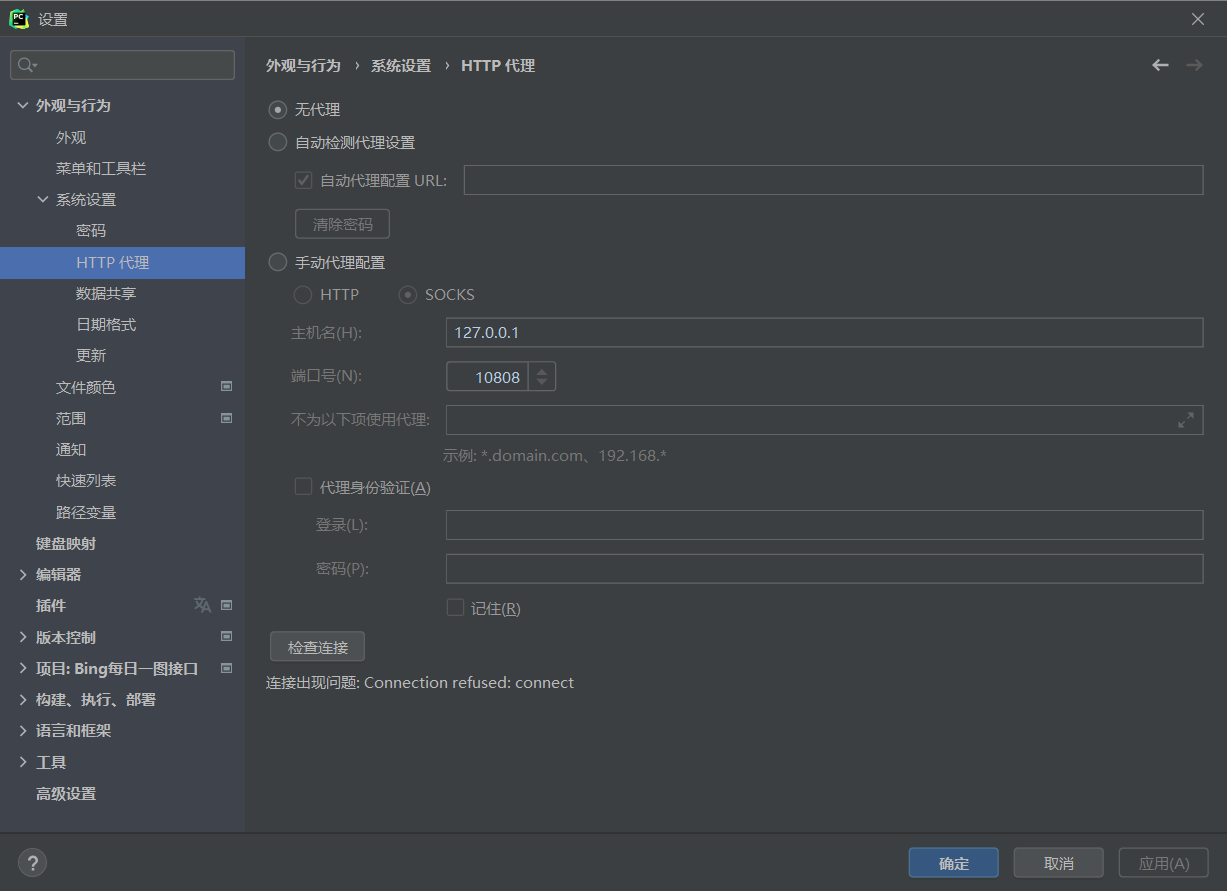Click the project-level icon next to 文件颜色
1227x891 pixels.
tap(226, 387)
